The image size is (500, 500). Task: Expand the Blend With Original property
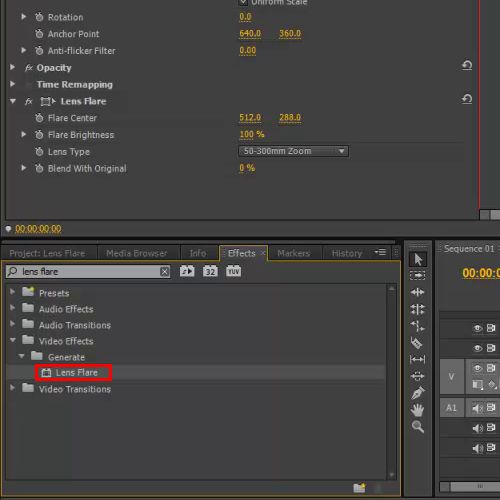pos(23,167)
